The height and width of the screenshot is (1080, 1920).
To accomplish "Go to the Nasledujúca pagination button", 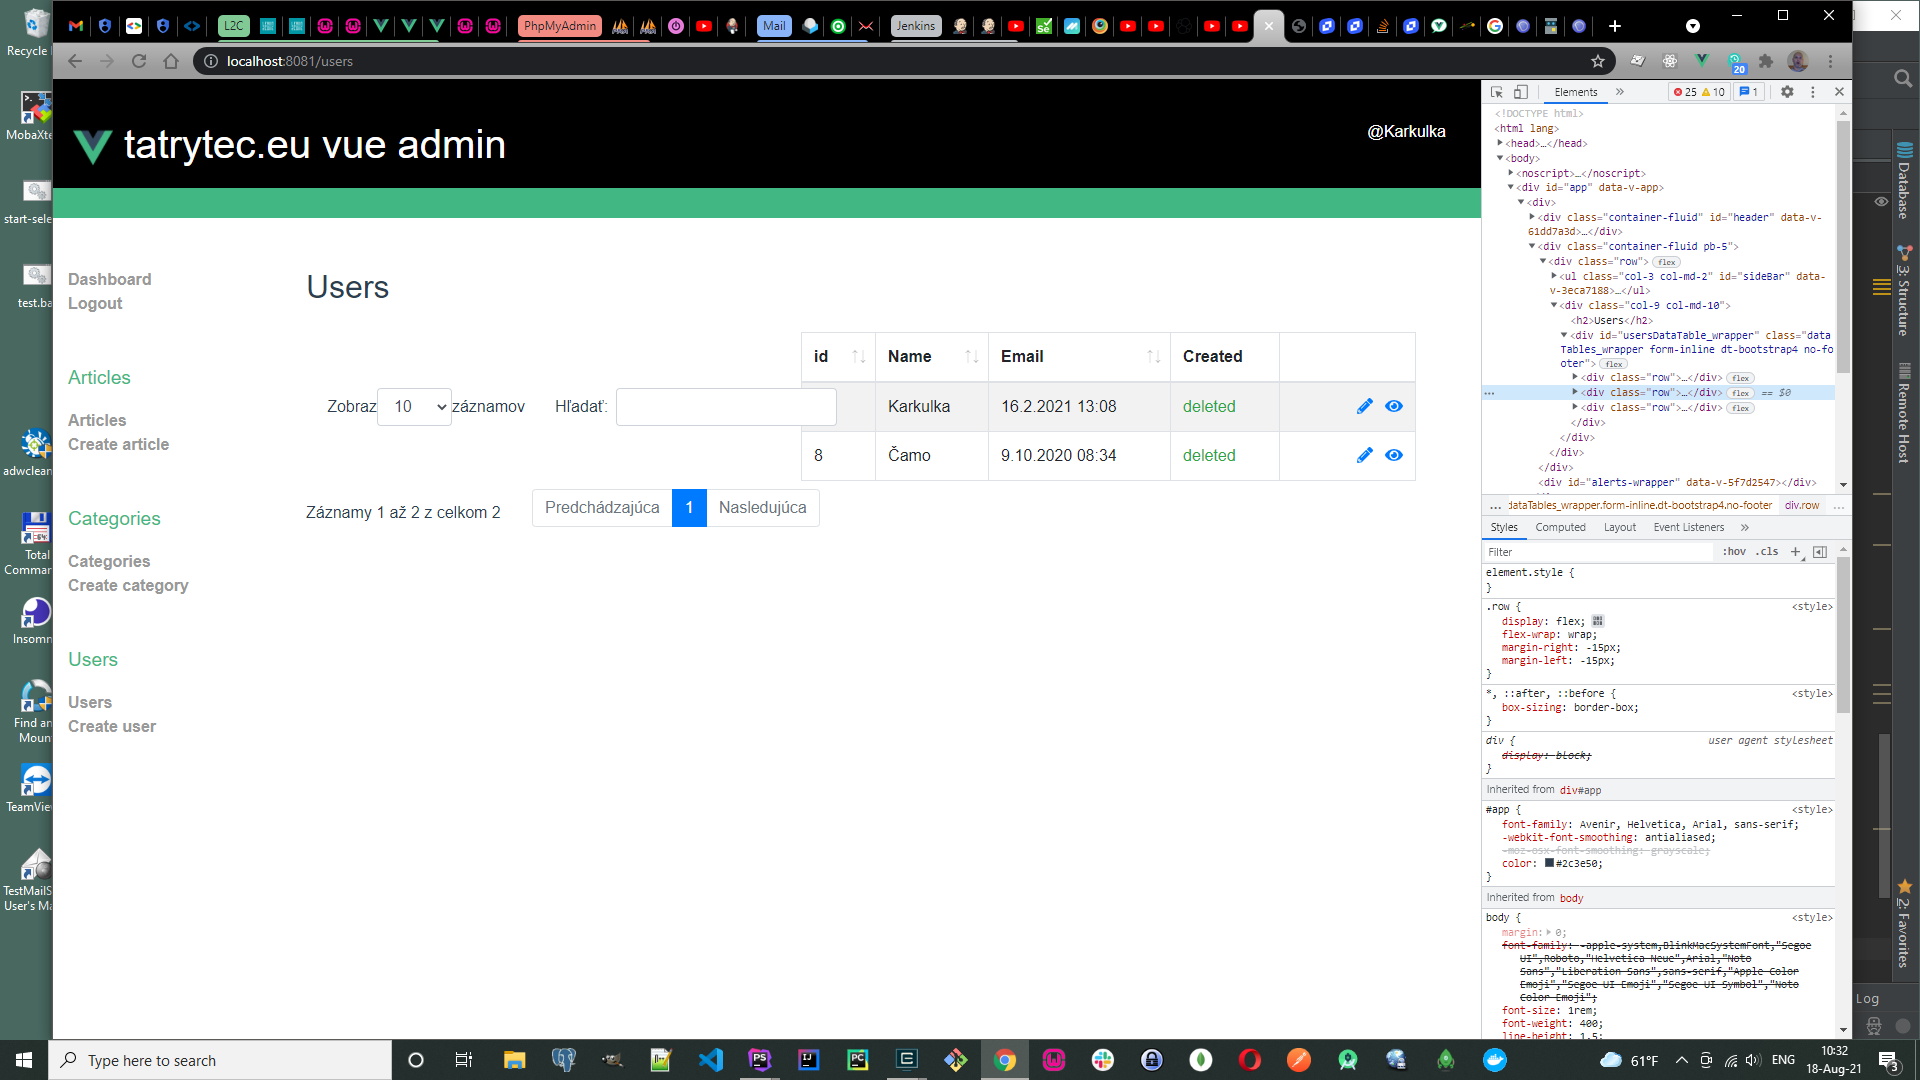I will pos(763,507).
